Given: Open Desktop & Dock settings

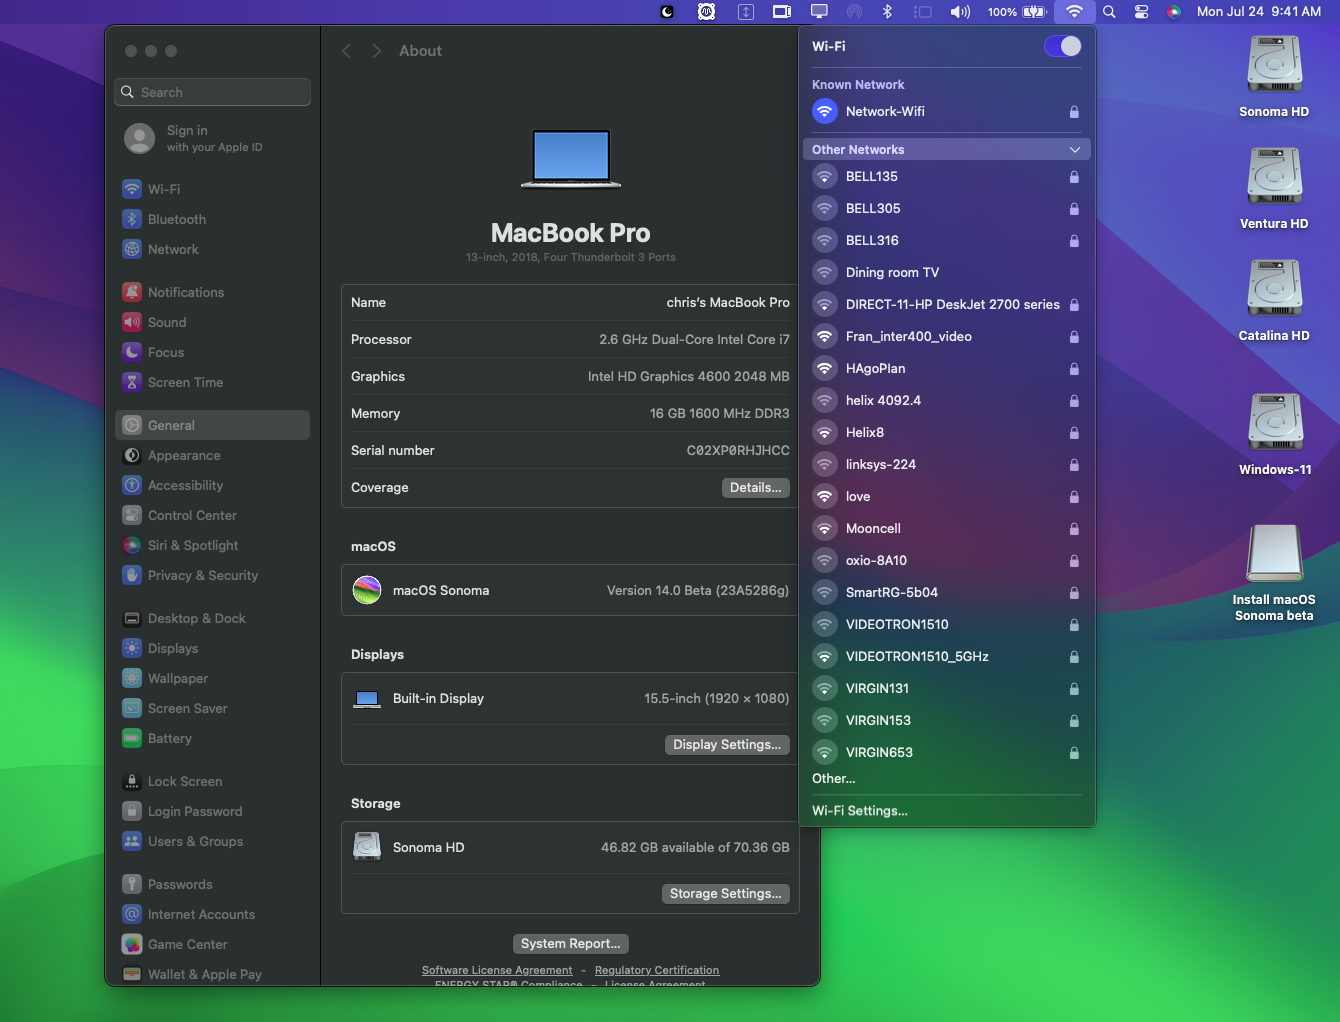Looking at the screenshot, I should pos(212,618).
